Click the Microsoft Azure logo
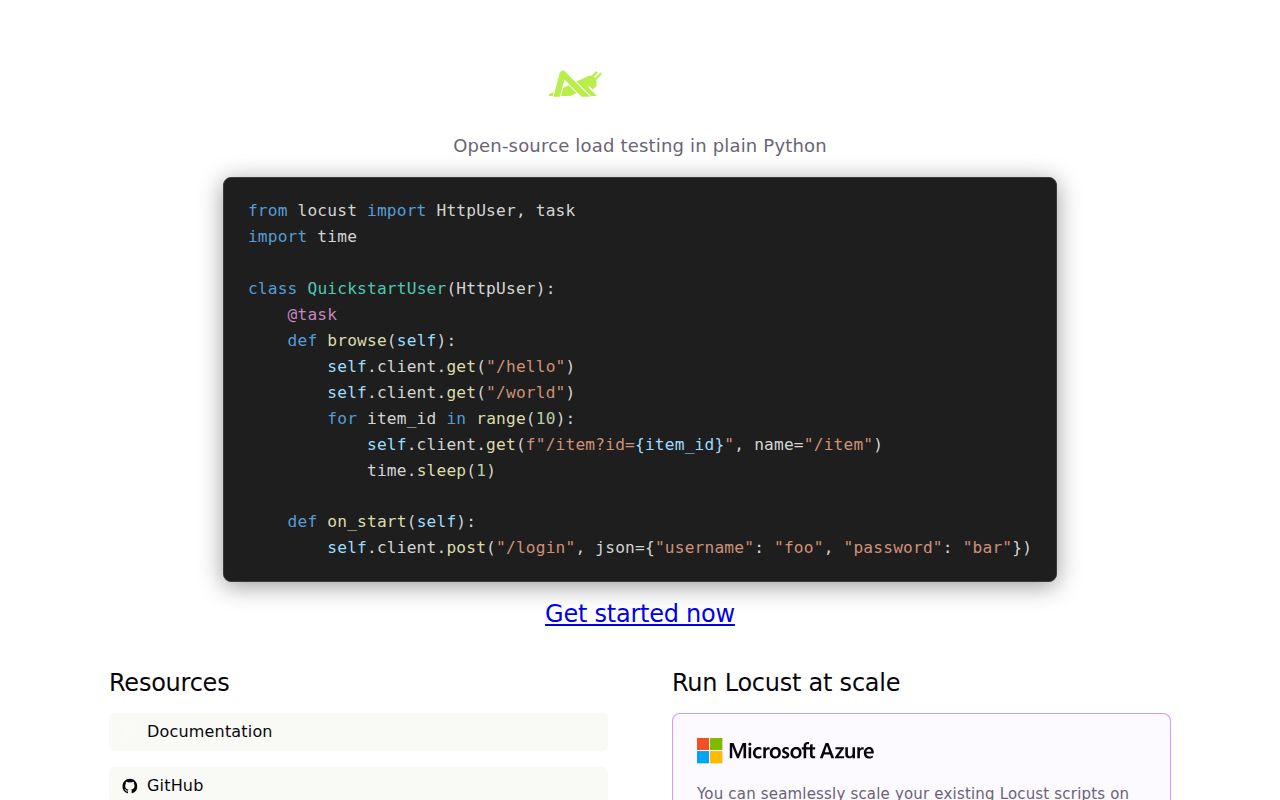 [785, 751]
